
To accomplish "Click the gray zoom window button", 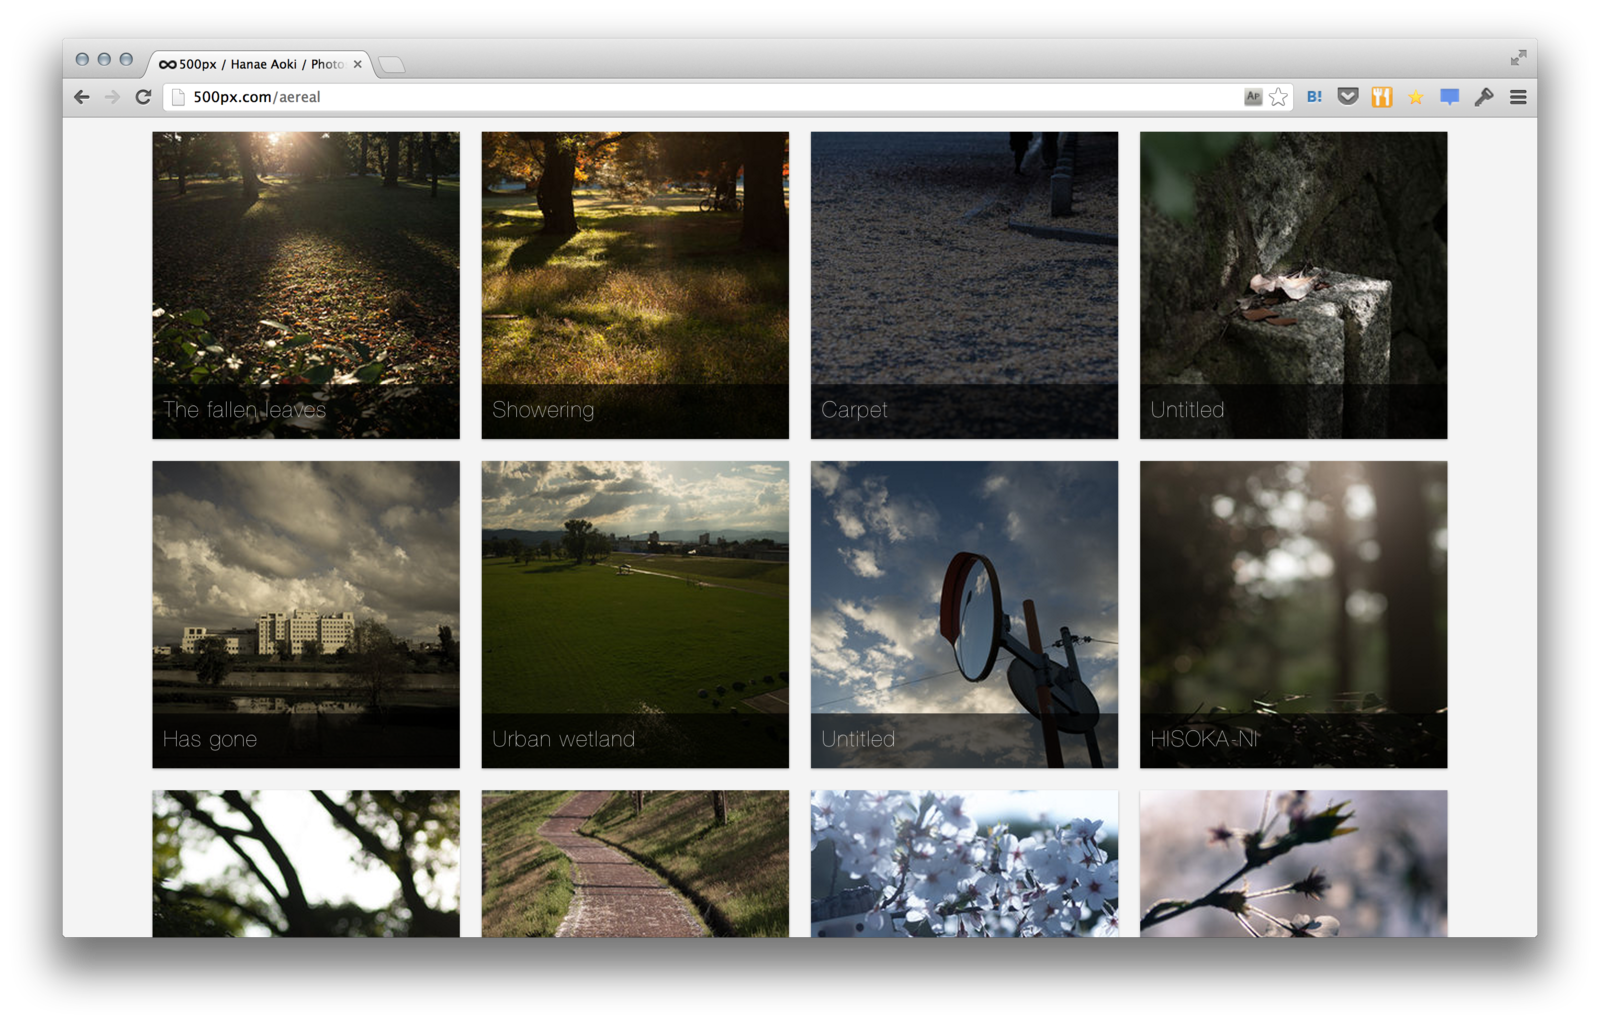I will (126, 59).
